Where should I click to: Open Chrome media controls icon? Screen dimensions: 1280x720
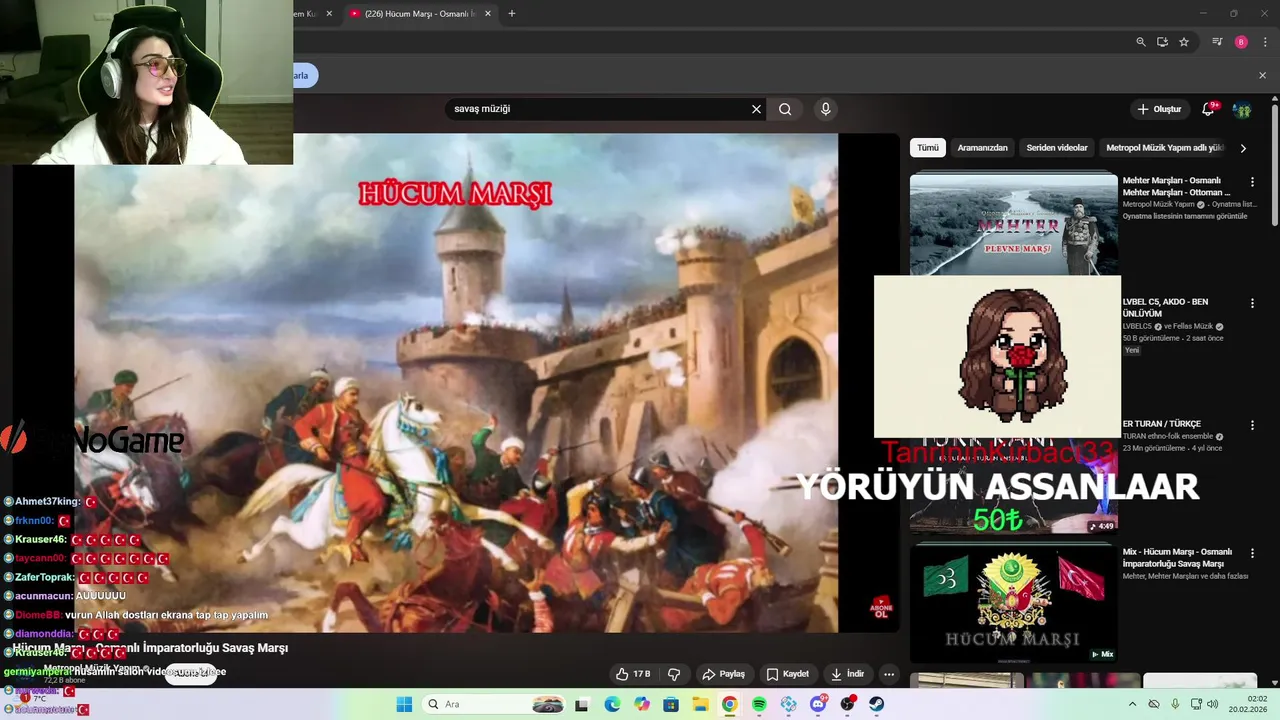(x=1217, y=42)
